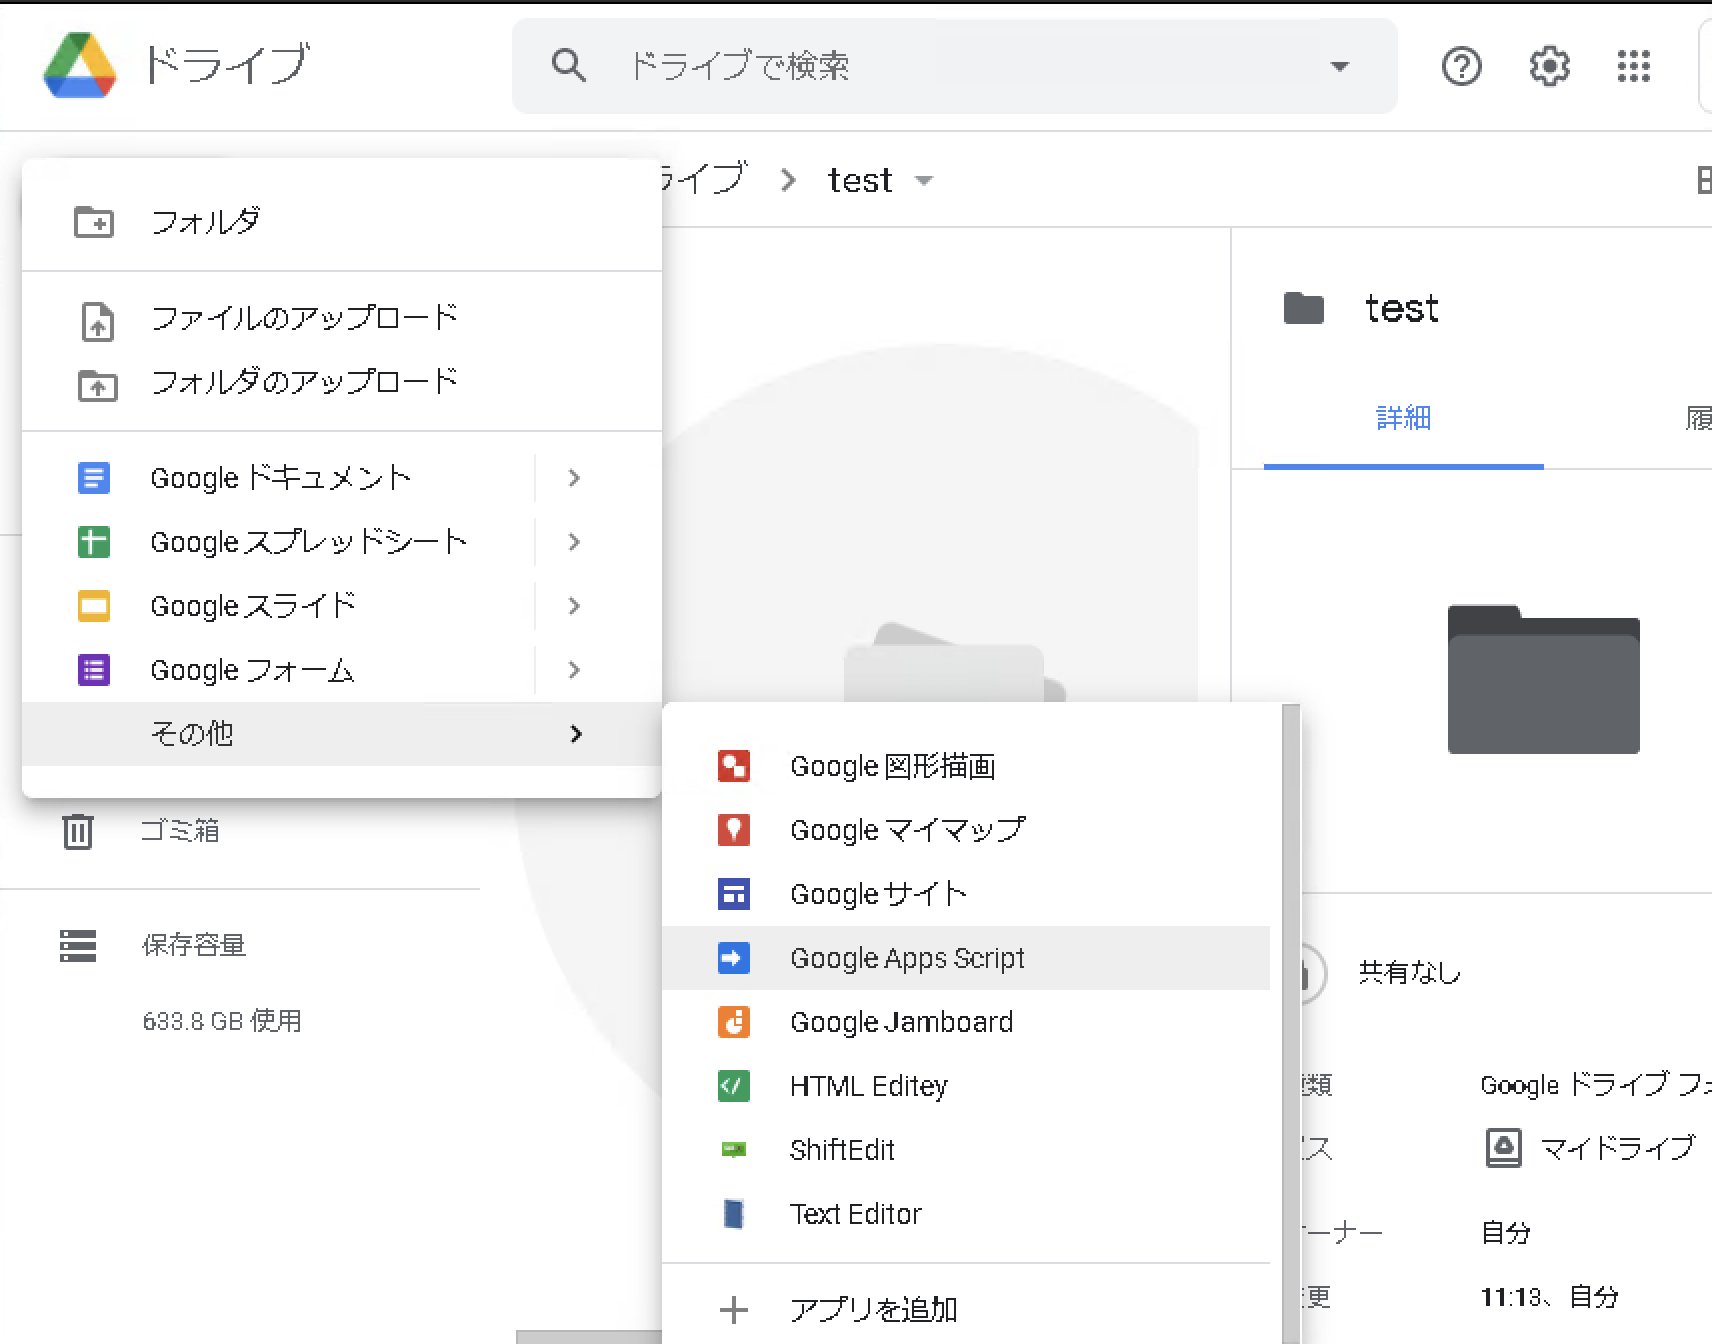Click the Google Sites icon
1712x1344 pixels.
(734, 894)
